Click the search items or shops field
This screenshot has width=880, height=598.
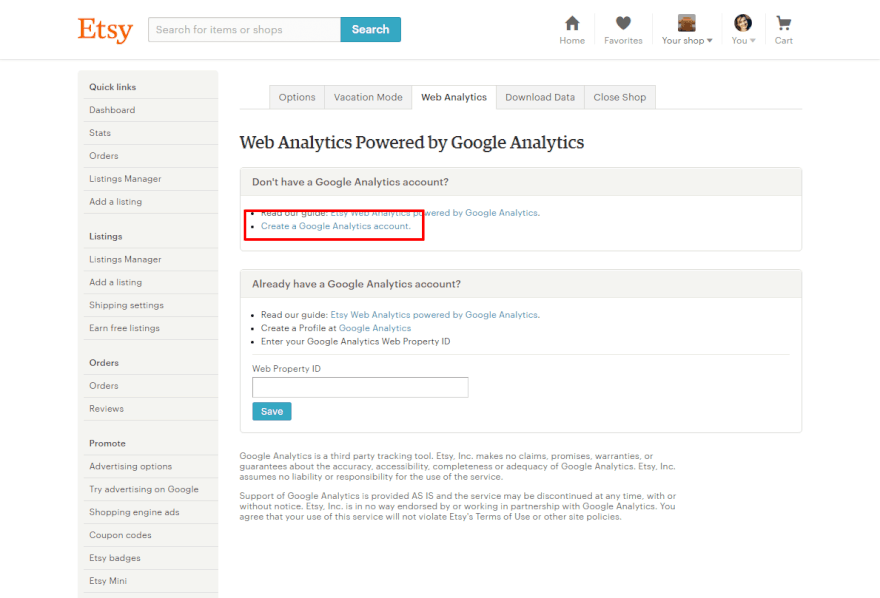coord(244,30)
